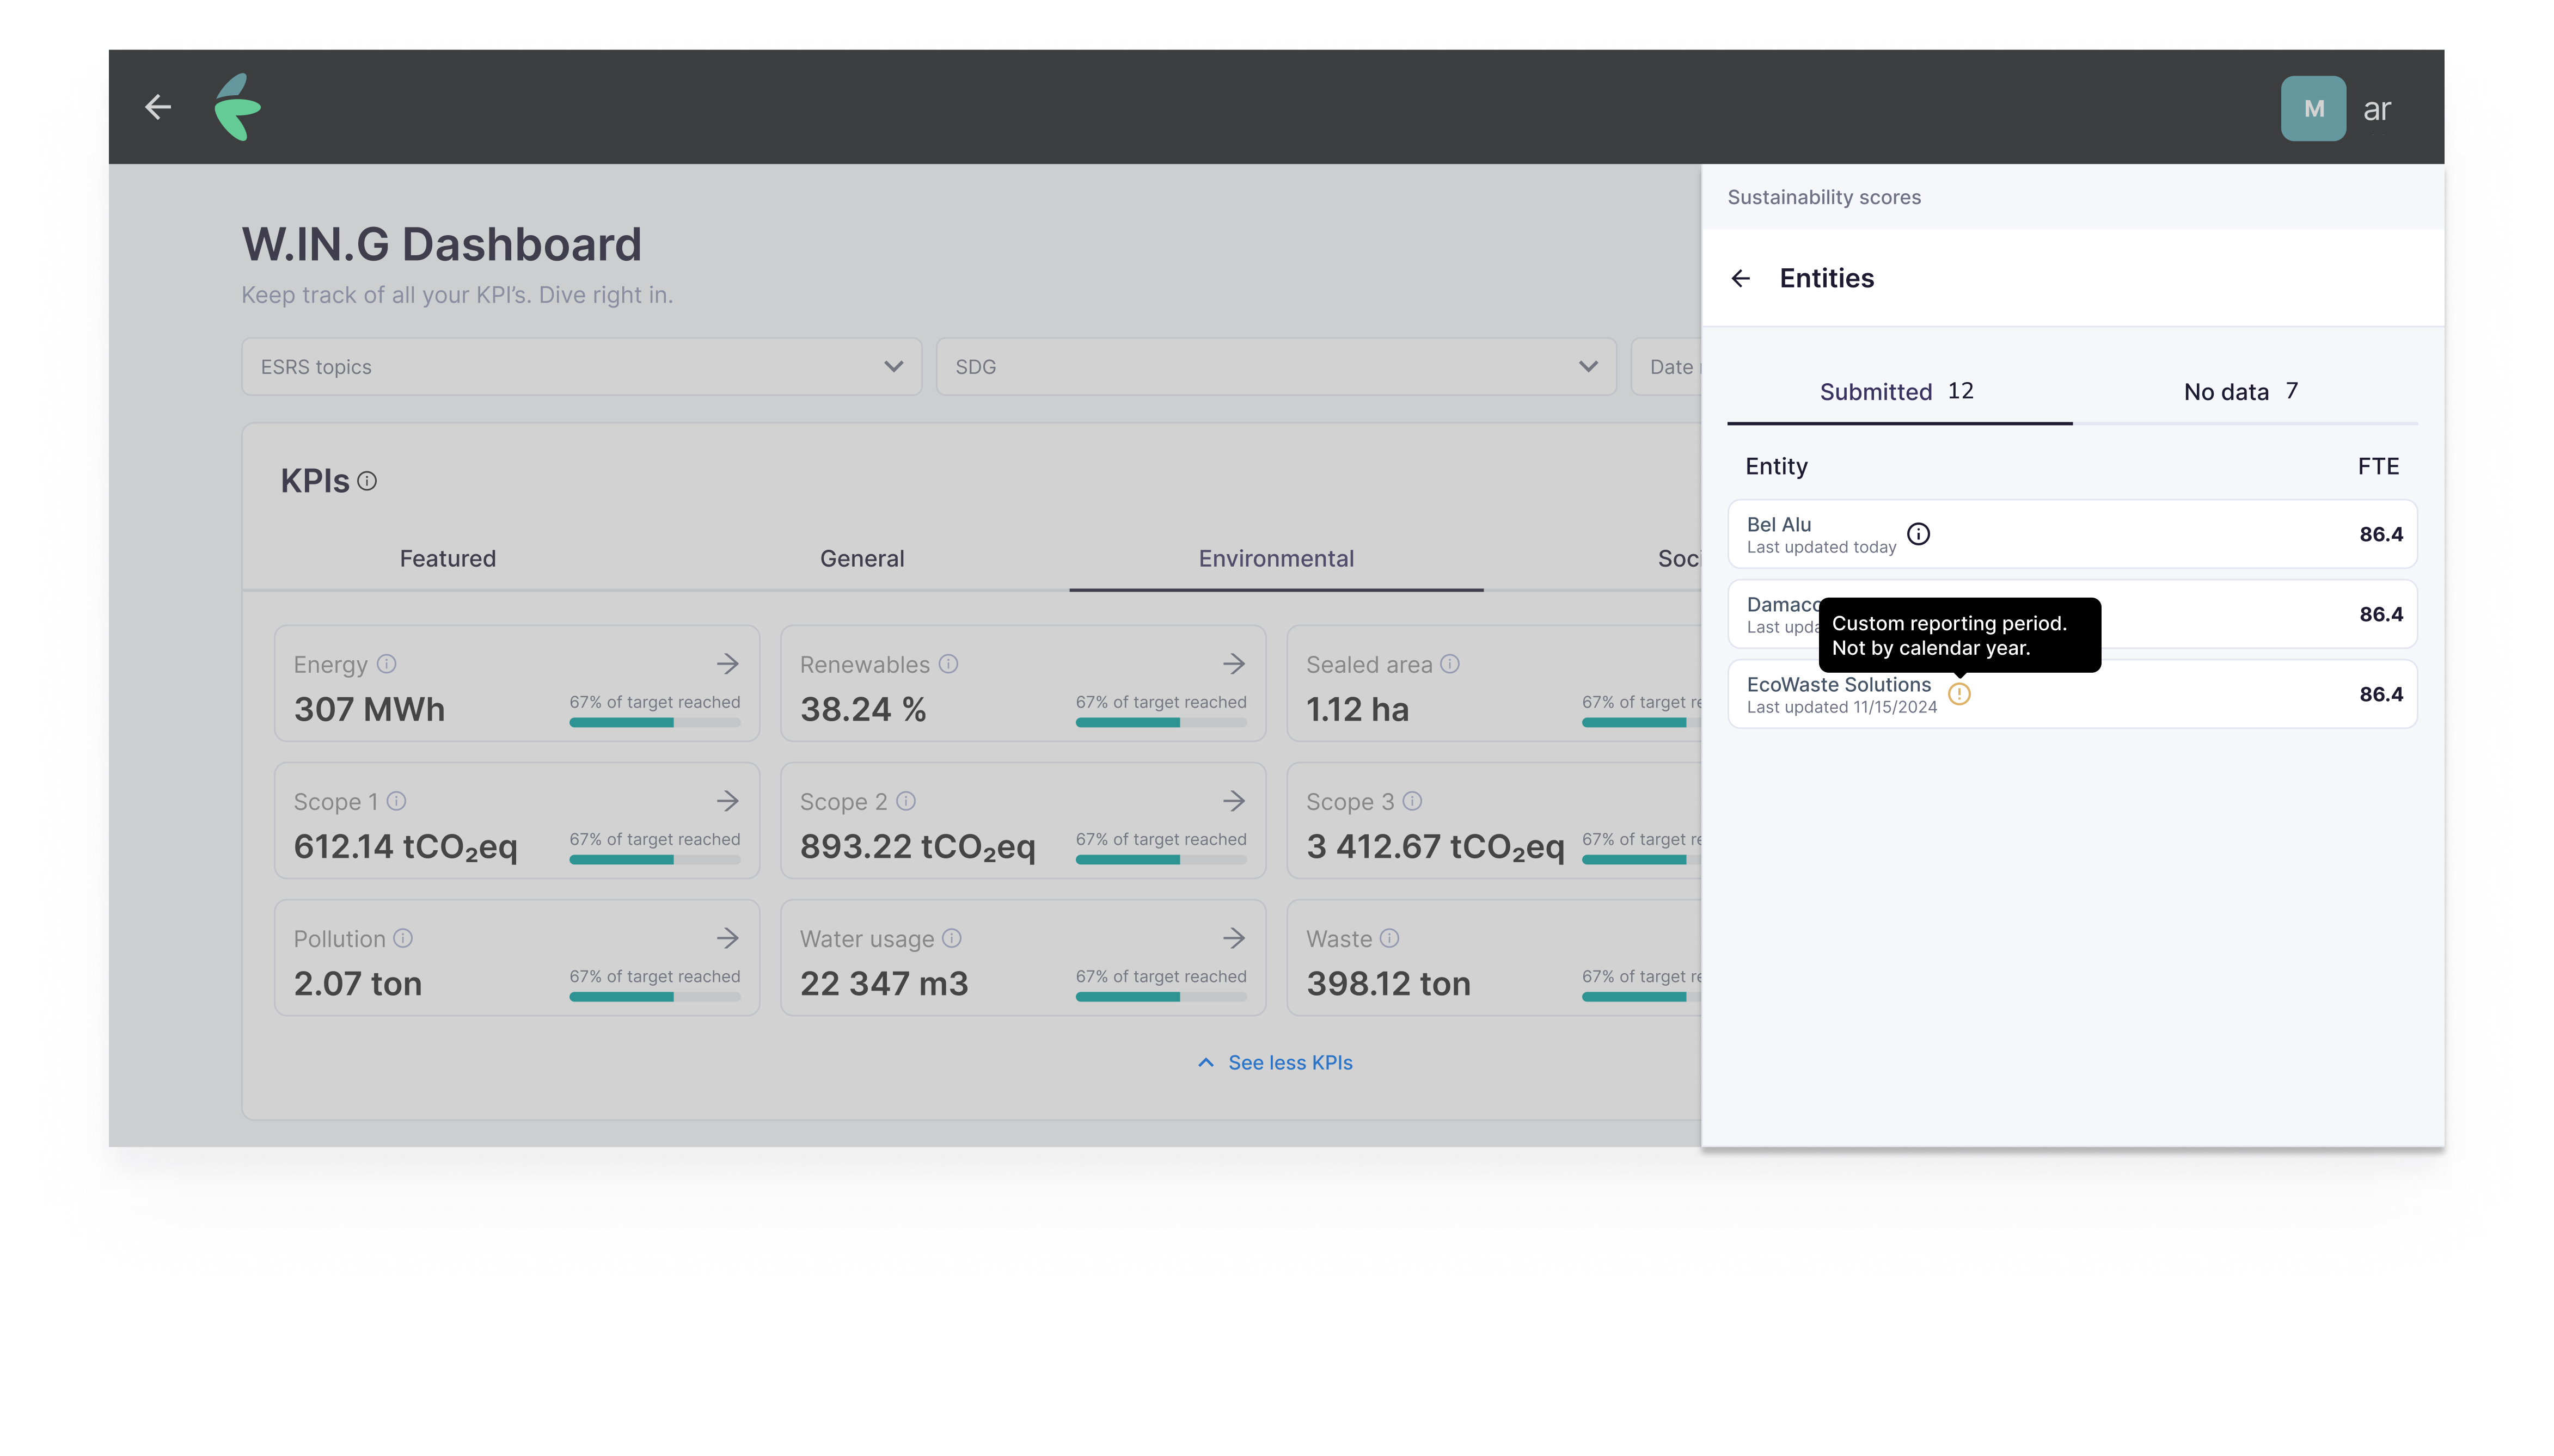Click the leaf logo in the header
The image size is (2554, 1456).
click(x=238, y=108)
